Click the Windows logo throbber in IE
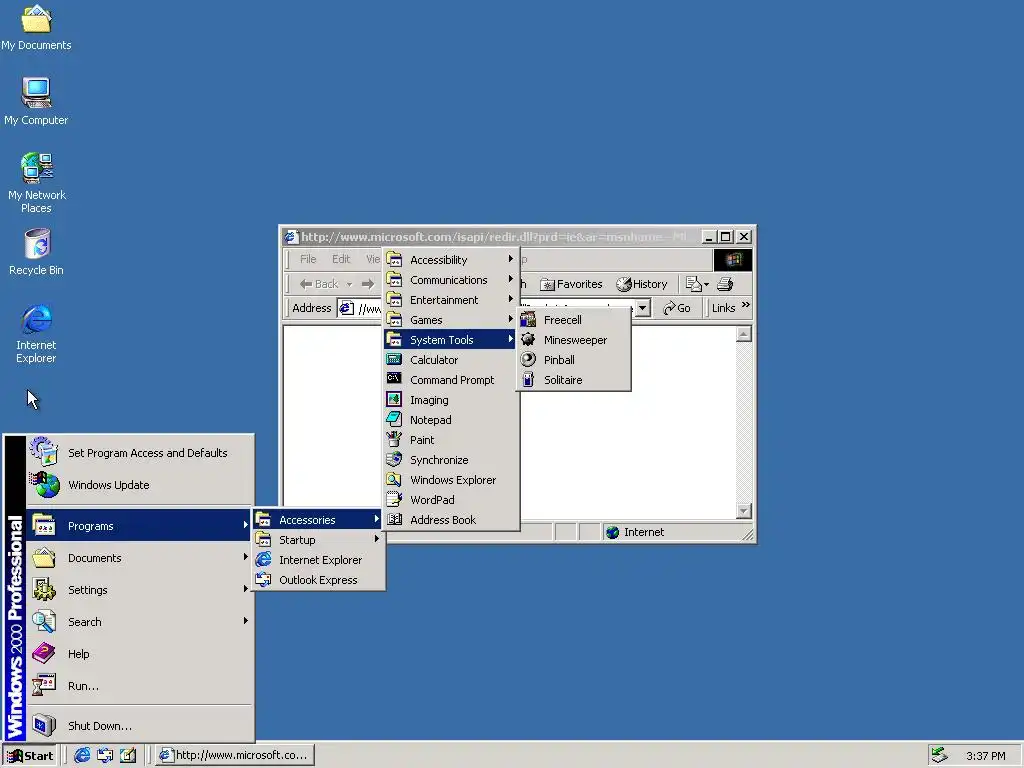 click(x=733, y=259)
